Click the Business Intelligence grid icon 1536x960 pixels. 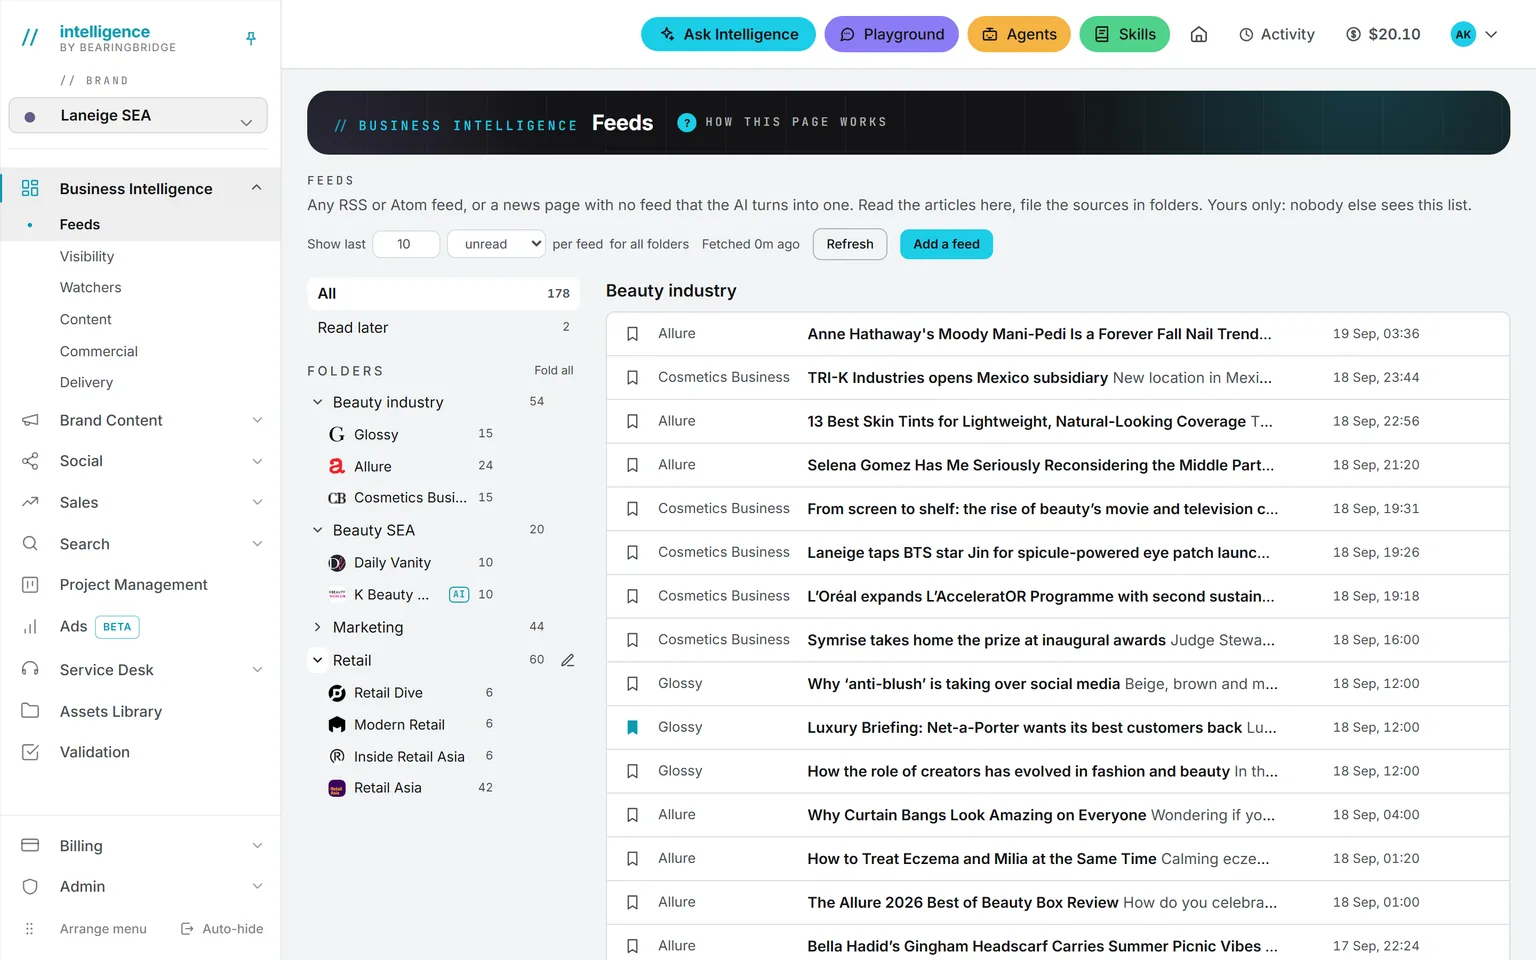click(30, 188)
